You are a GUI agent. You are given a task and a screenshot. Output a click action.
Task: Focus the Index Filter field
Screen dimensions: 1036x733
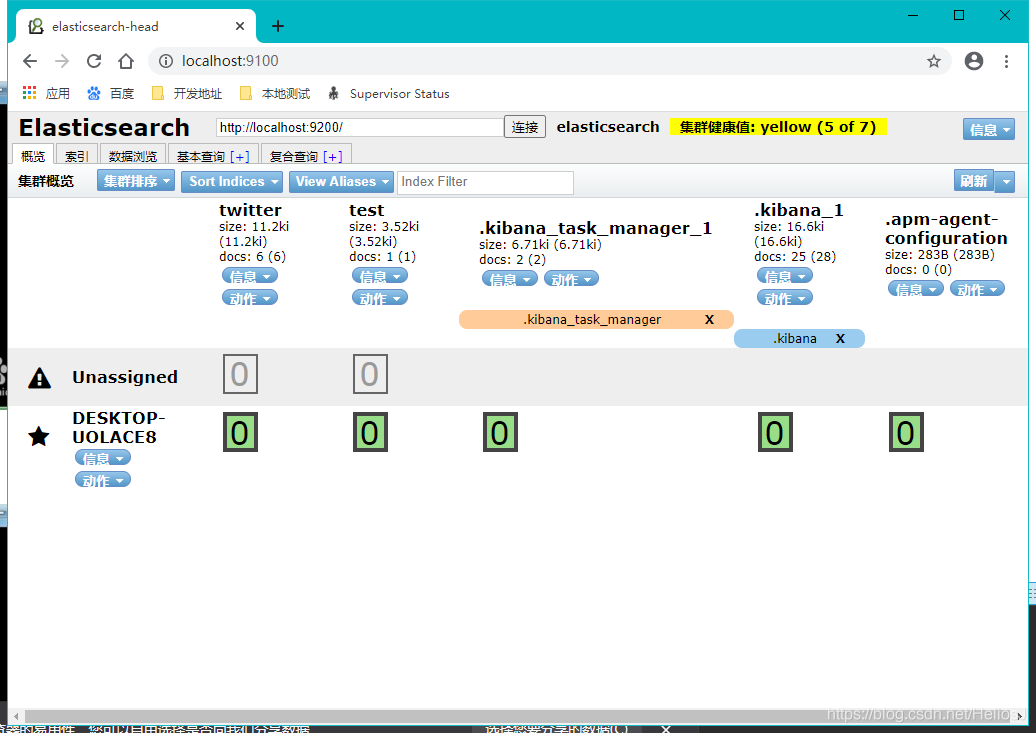coord(485,182)
